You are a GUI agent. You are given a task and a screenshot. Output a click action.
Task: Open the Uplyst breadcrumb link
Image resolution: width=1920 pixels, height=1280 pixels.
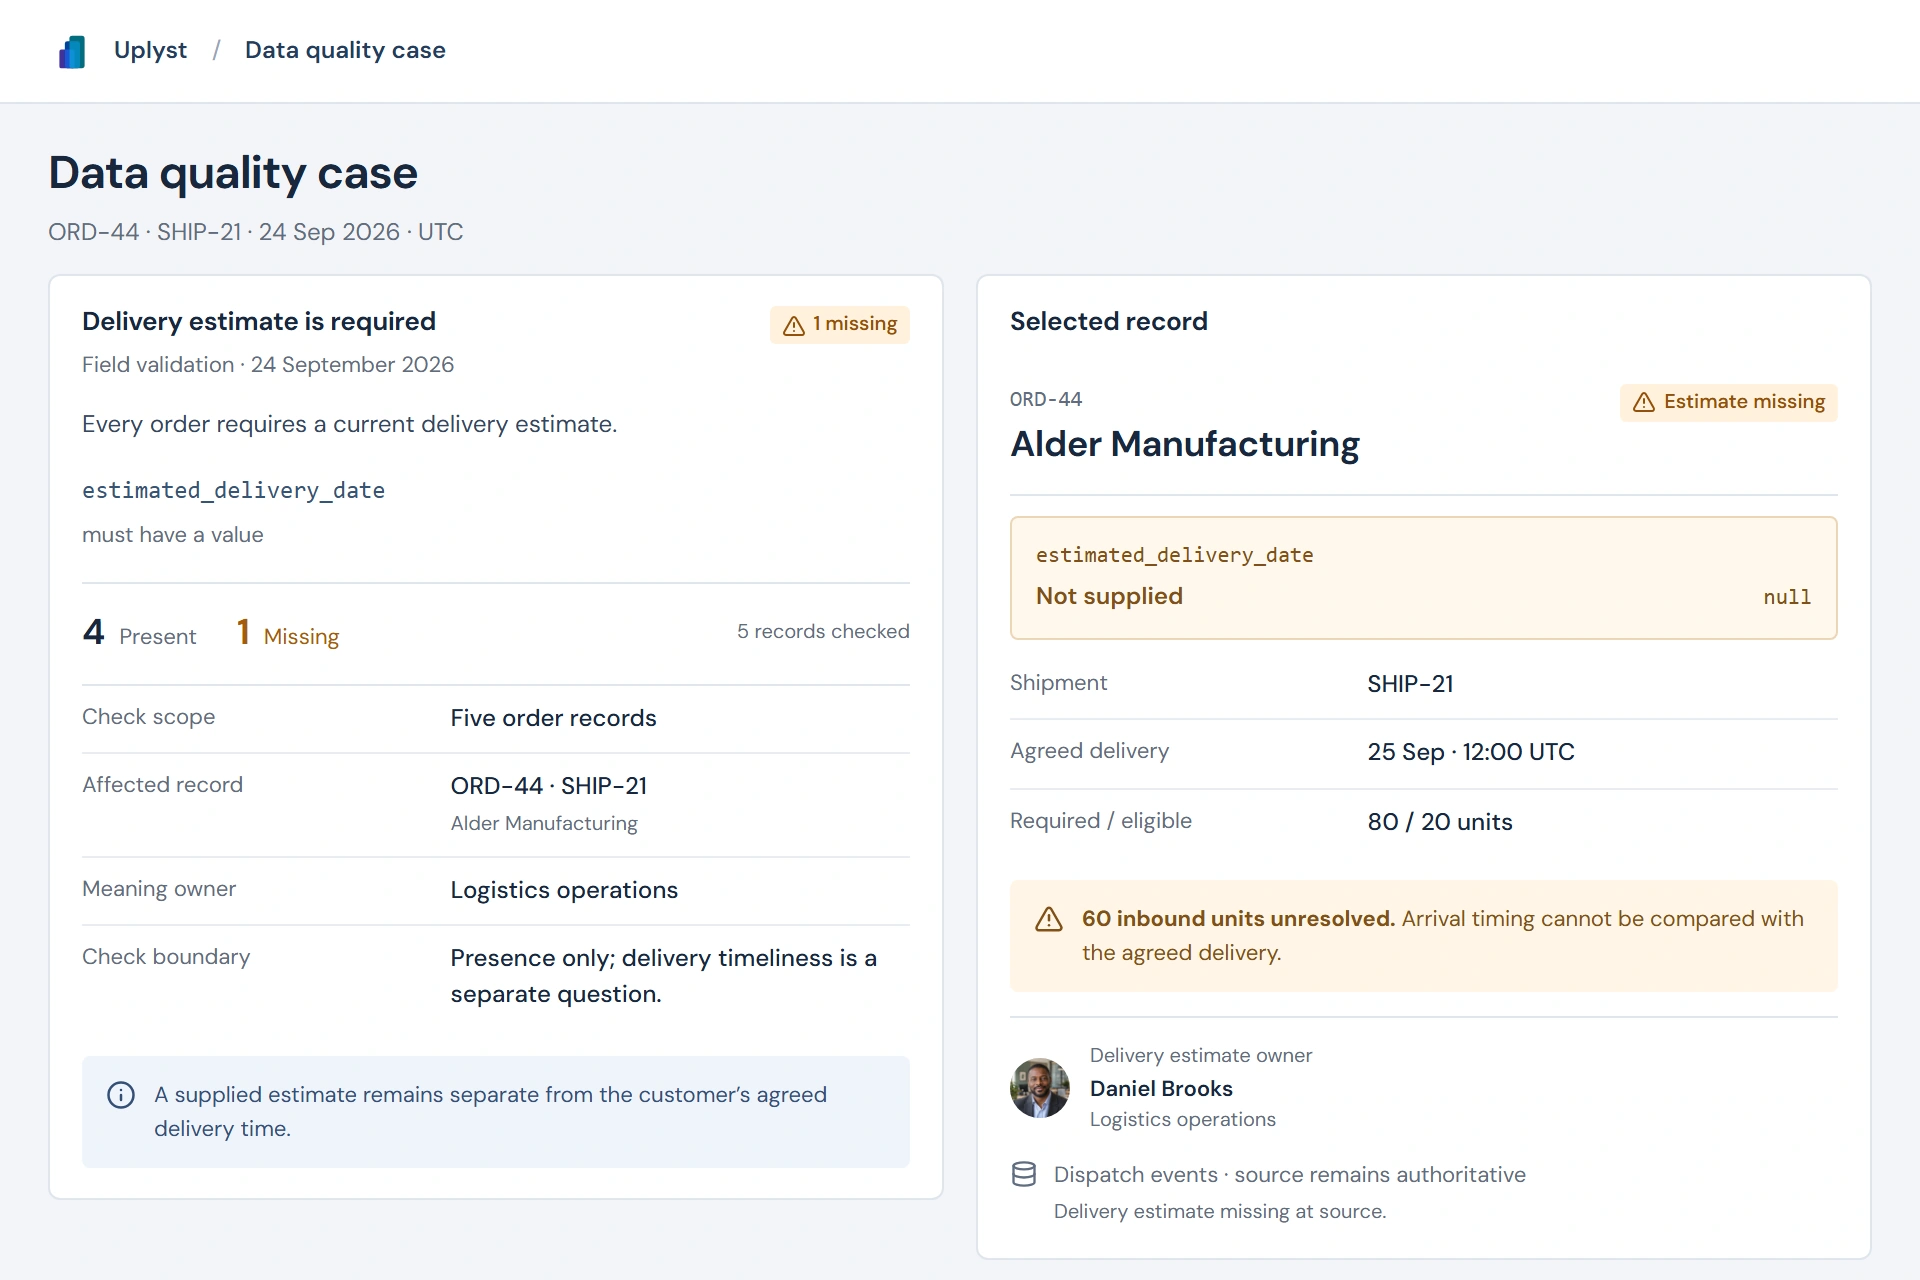[x=150, y=50]
